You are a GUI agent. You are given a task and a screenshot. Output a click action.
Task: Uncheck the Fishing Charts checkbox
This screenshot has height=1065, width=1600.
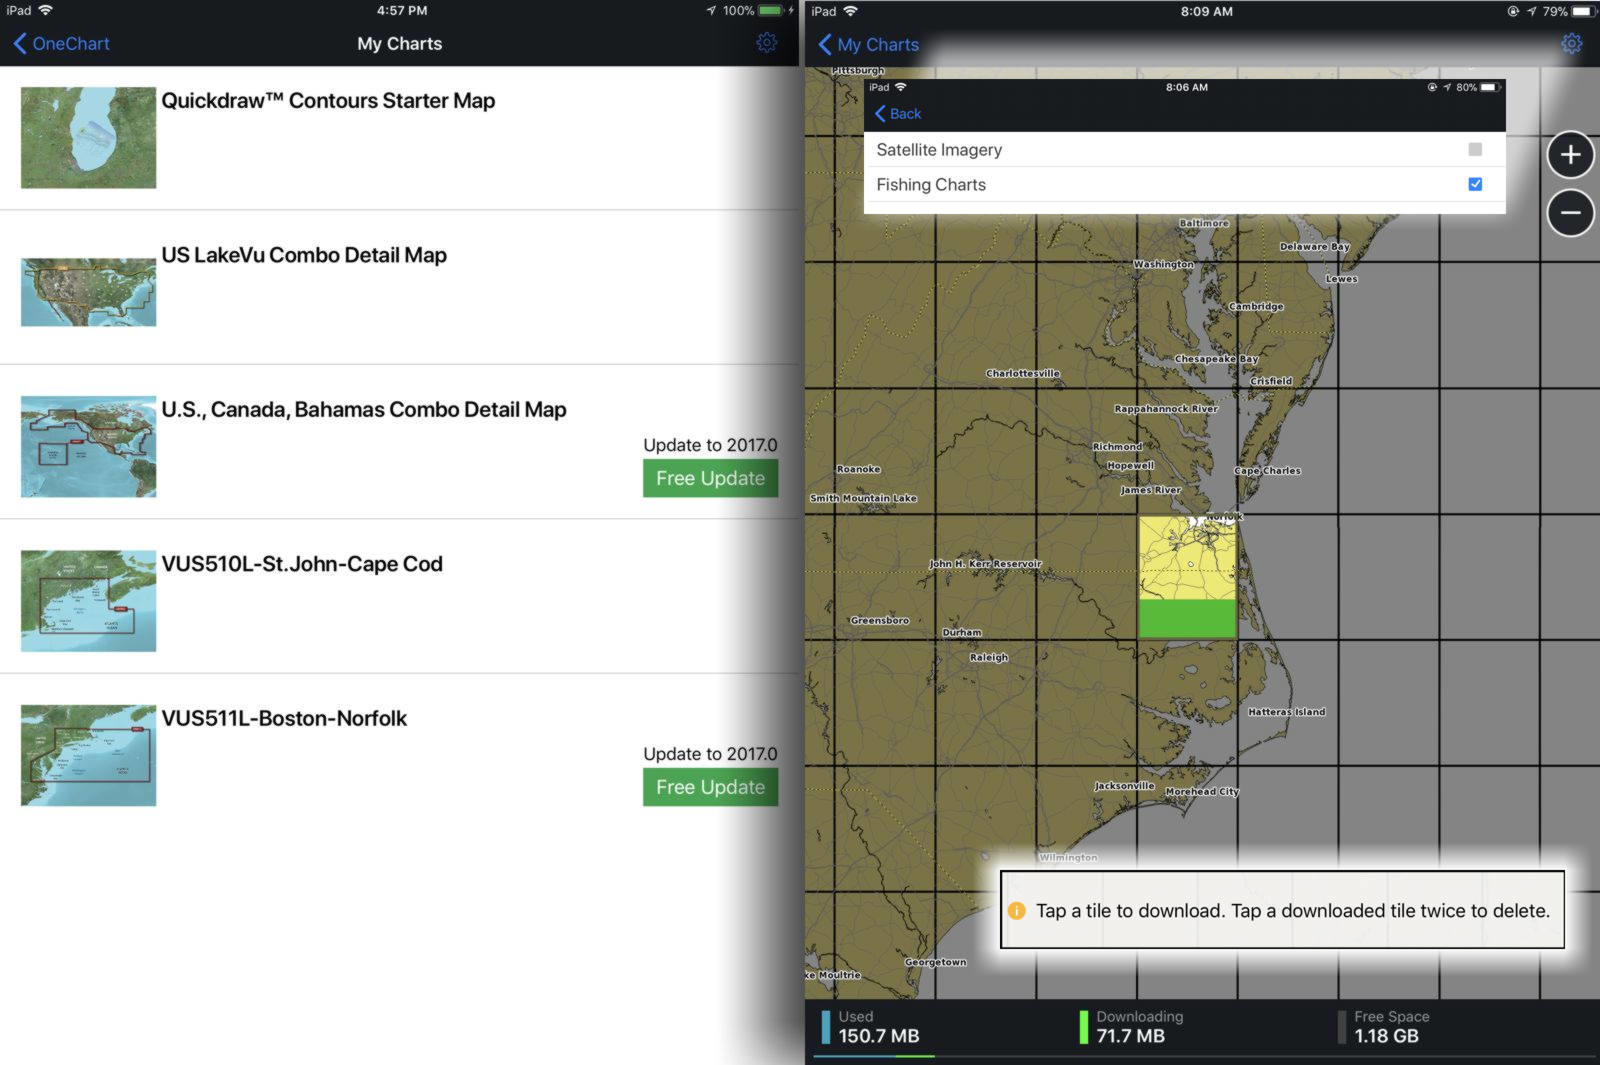(x=1475, y=184)
